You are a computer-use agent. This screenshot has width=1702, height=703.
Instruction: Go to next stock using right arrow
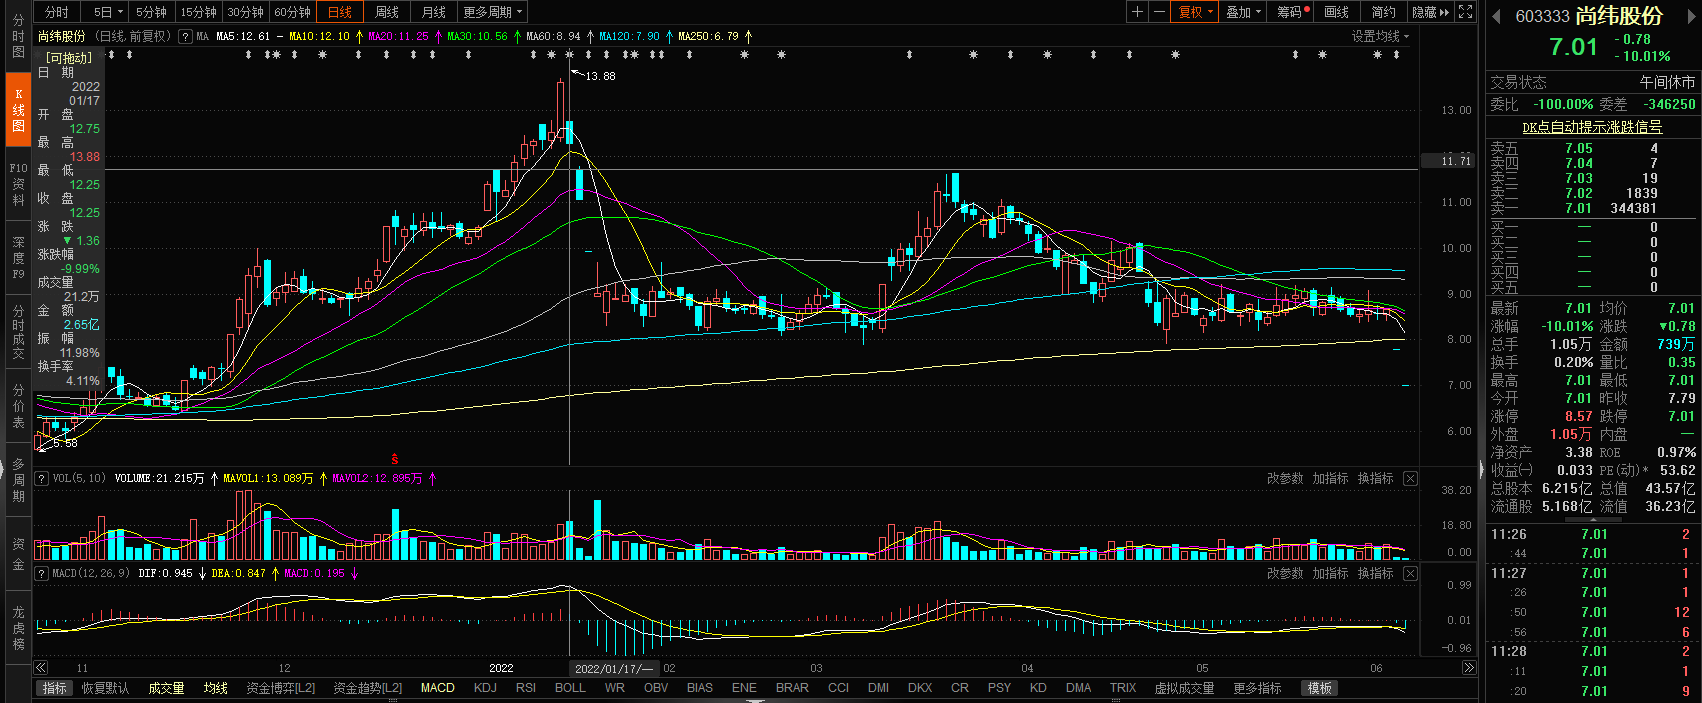coord(1691,16)
